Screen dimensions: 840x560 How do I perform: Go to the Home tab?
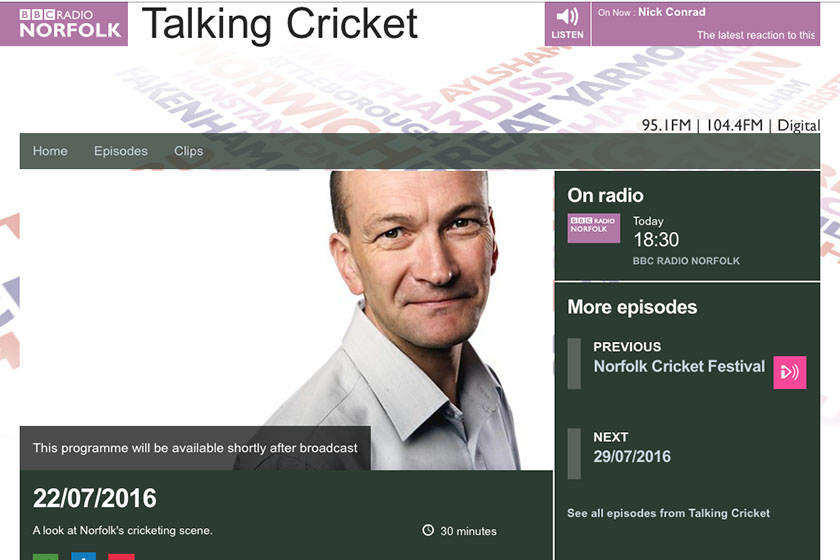50,151
